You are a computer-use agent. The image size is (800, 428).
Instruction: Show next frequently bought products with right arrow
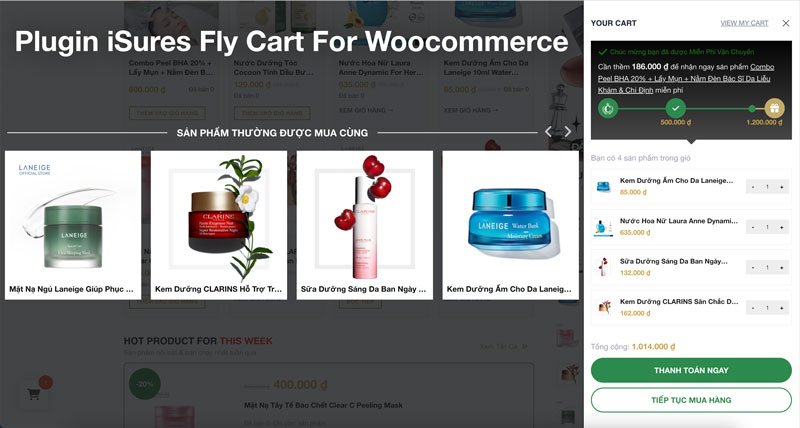point(567,132)
